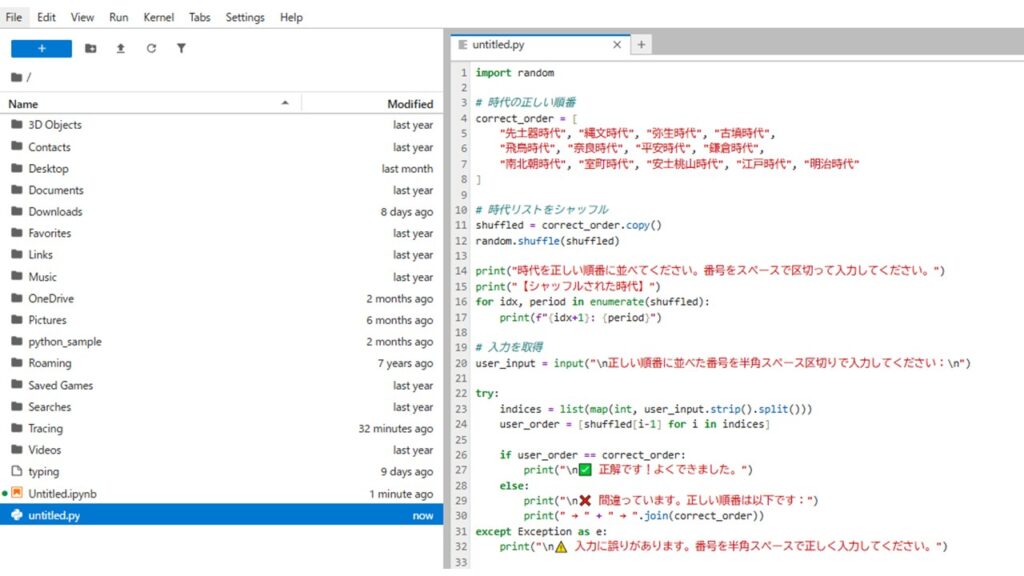Click the user_input assignment on line 20
Viewport: 1024px width, 576px height.
723,363
